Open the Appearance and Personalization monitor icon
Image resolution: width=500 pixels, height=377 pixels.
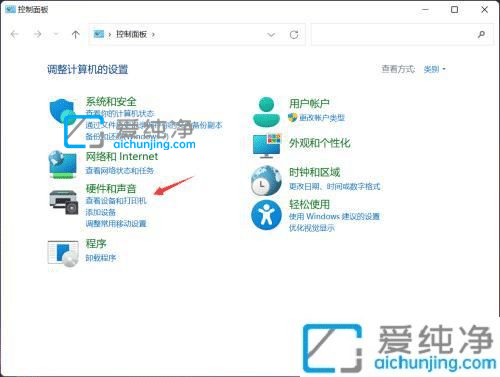[267, 146]
